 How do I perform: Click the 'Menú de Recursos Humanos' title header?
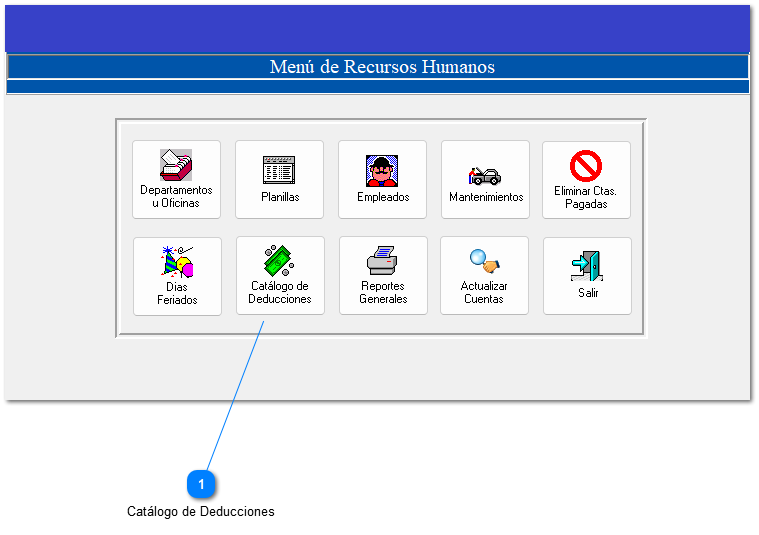click(381, 67)
